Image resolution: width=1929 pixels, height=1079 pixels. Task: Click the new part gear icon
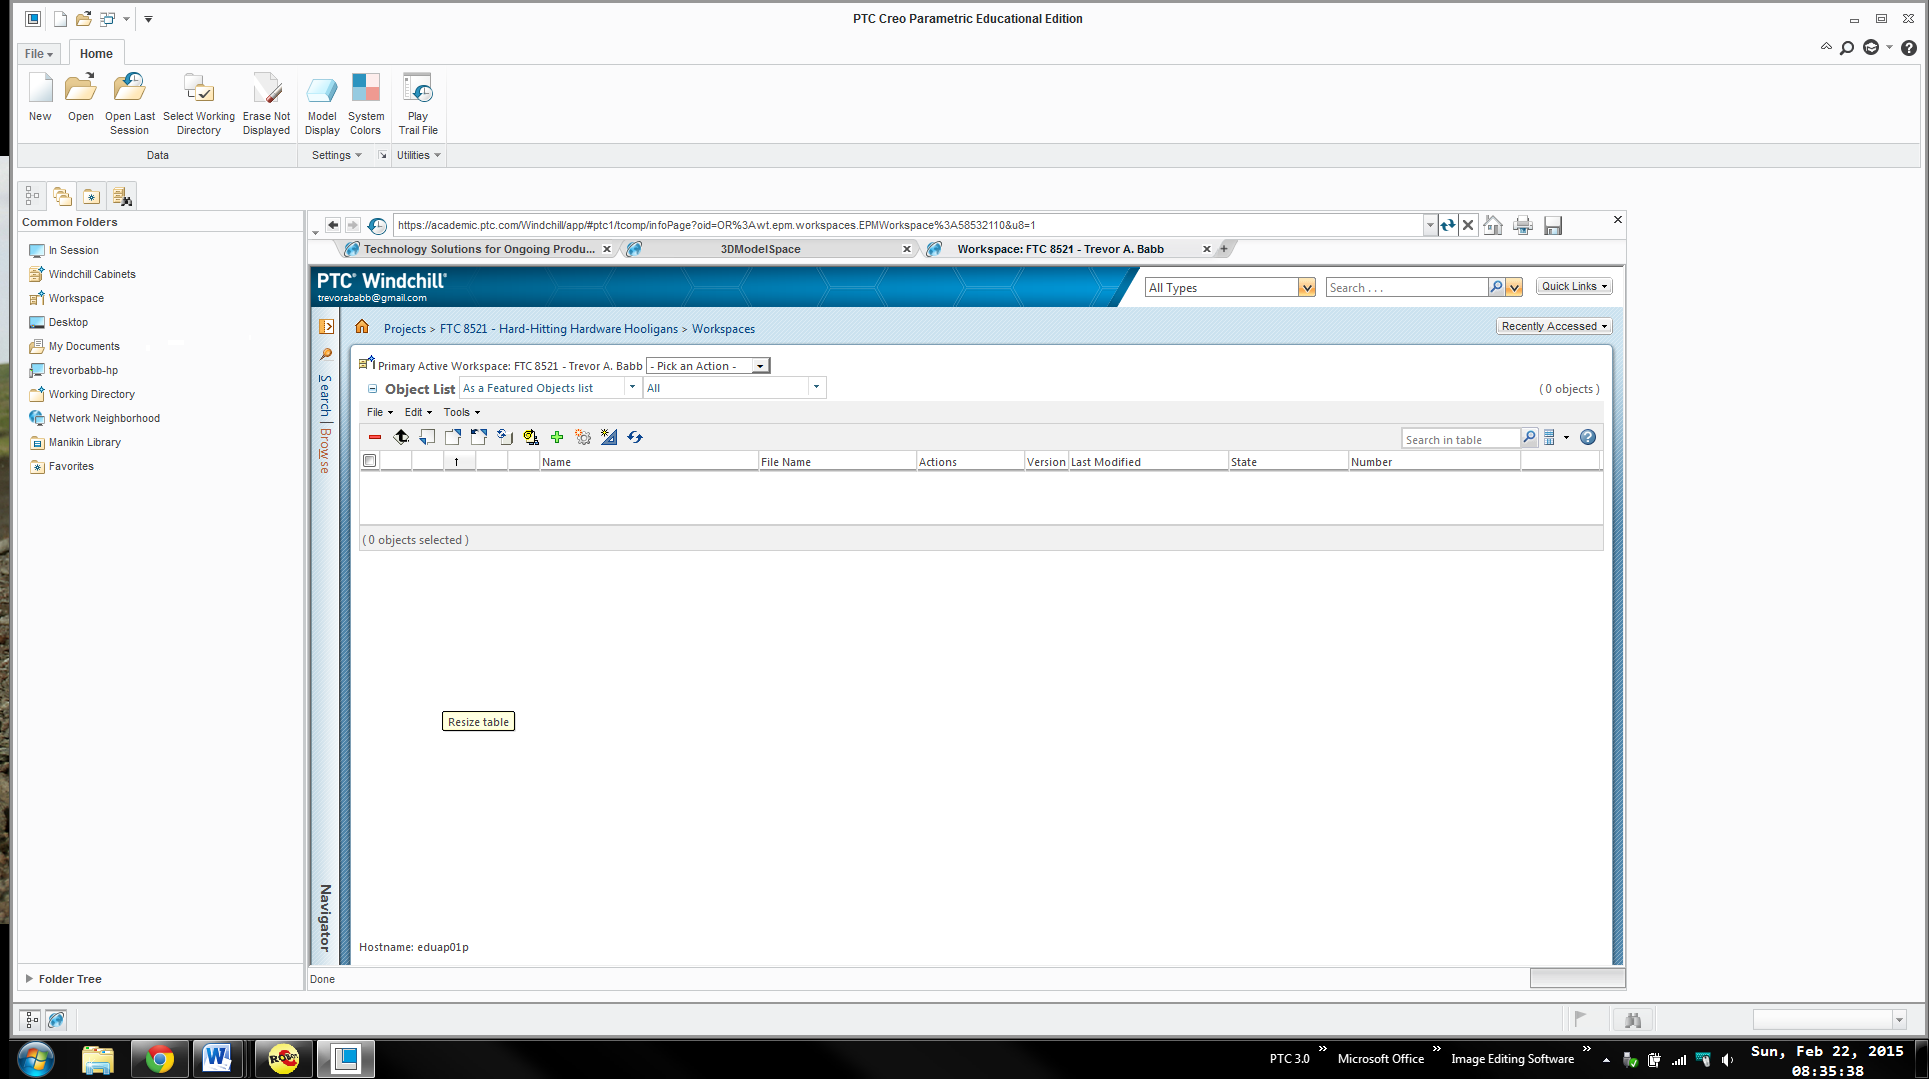(583, 437)
